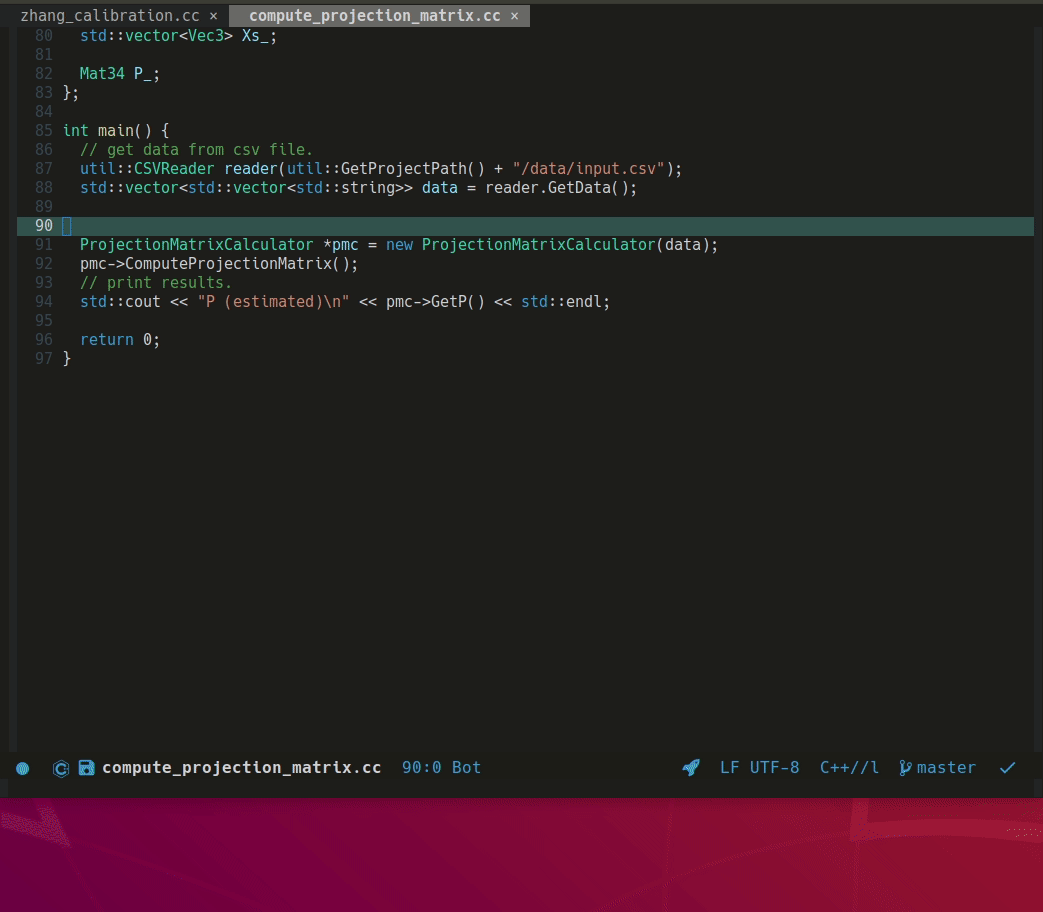Screen dimensions: 1043x912
Task: Click the highlighted empty line 90
Action: (x=525, y=226)
